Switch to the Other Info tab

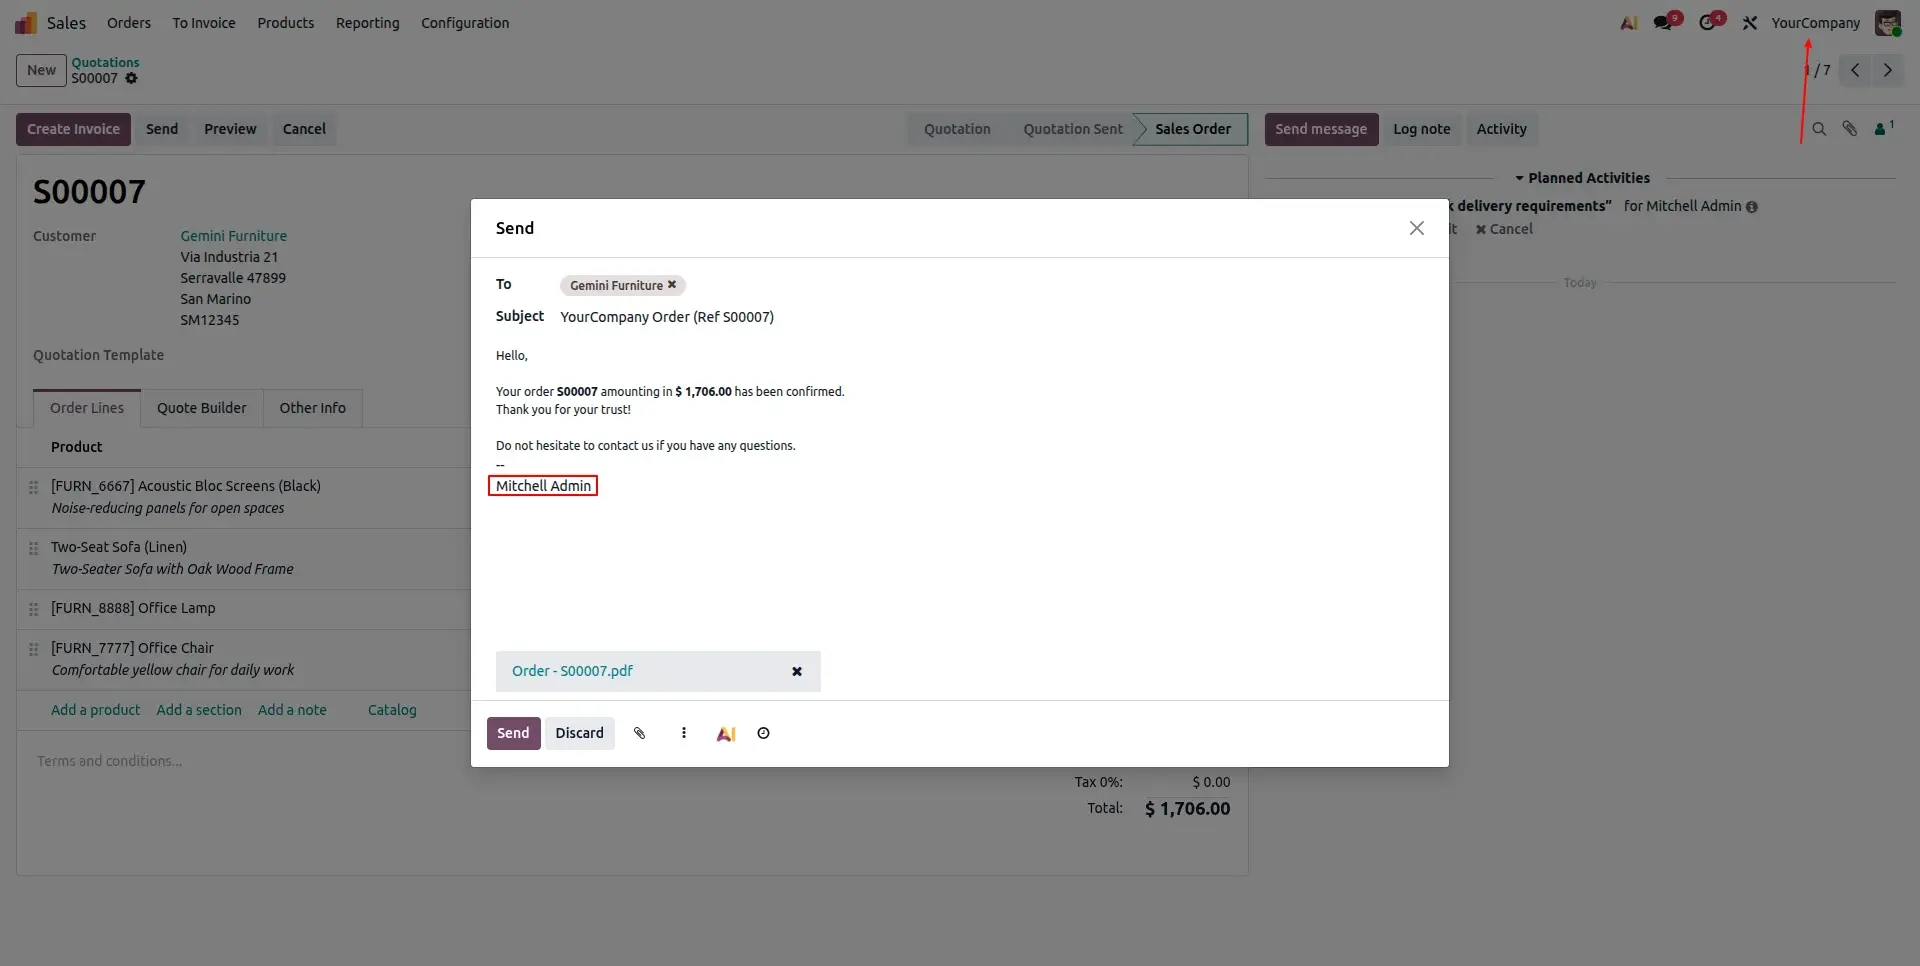point(312,408)
